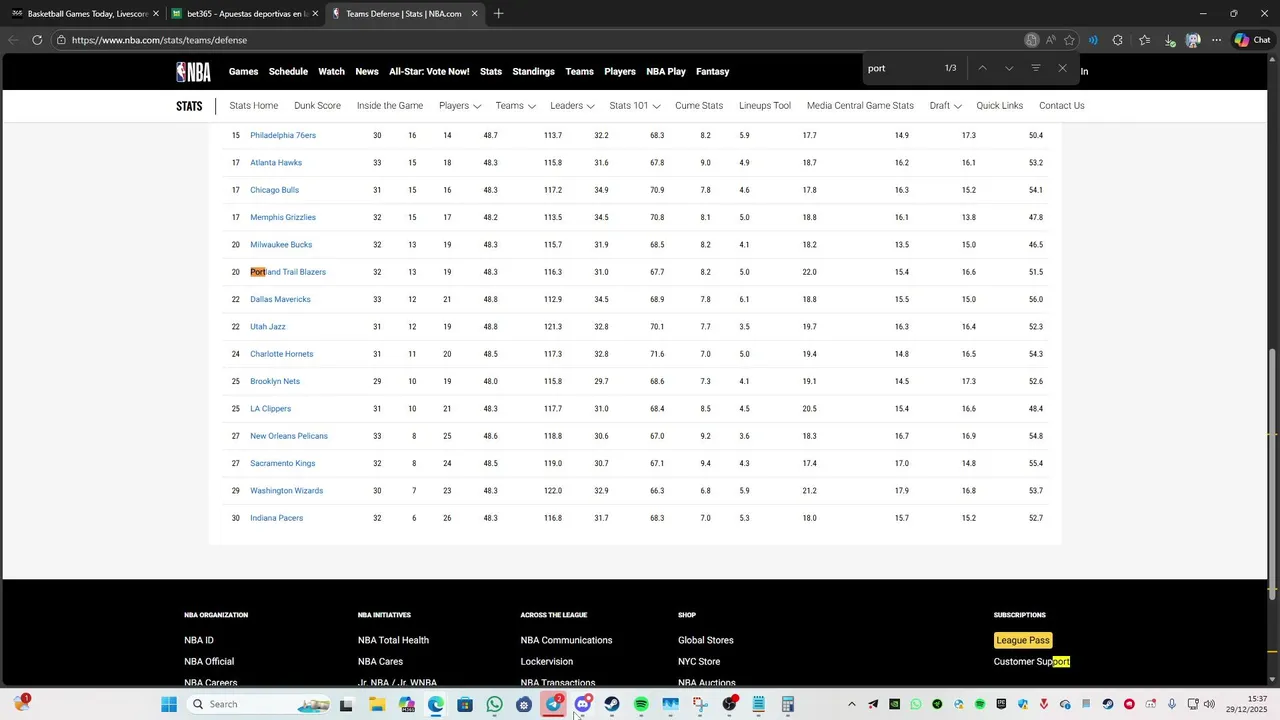Image resolution: width=1280 pixels, height=720 pixels.
Task: Click the read aloud icon in address bar
Action: (x=1050, y=40)
